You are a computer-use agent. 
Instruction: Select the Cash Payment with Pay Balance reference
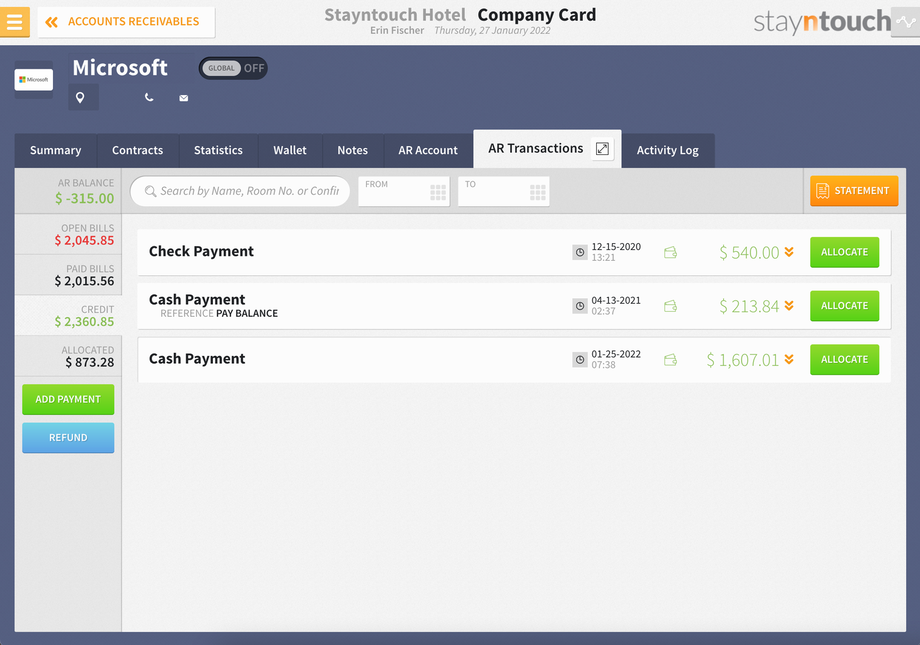coord(197,299)
